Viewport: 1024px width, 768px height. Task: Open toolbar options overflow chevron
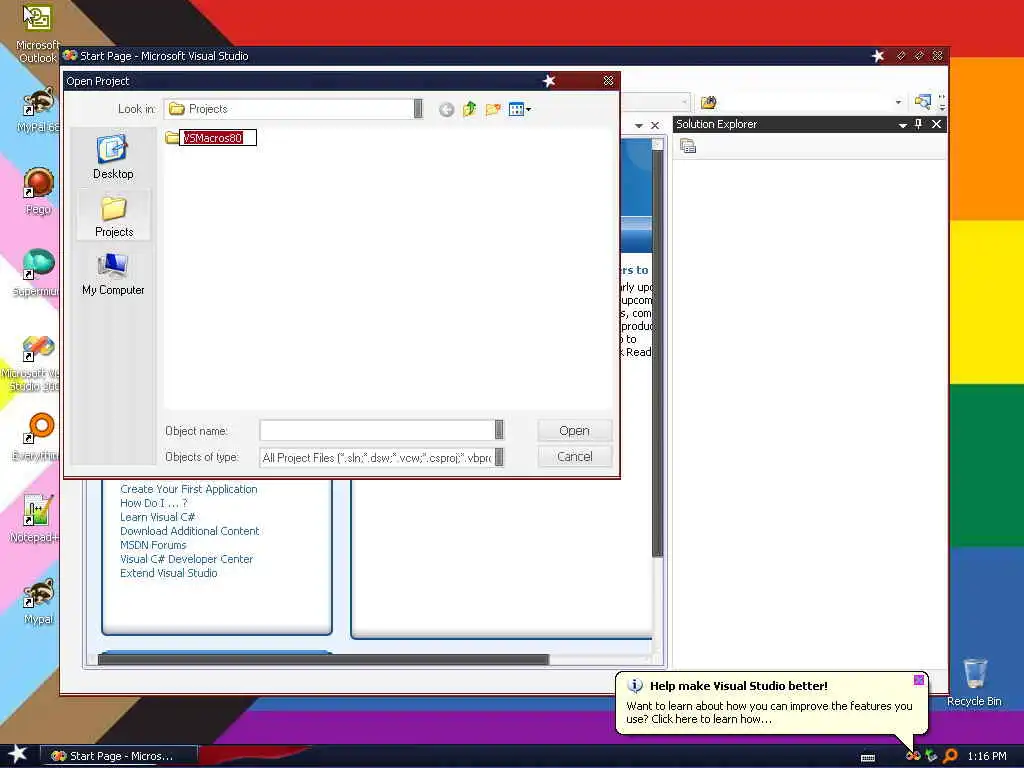(942, 102)
